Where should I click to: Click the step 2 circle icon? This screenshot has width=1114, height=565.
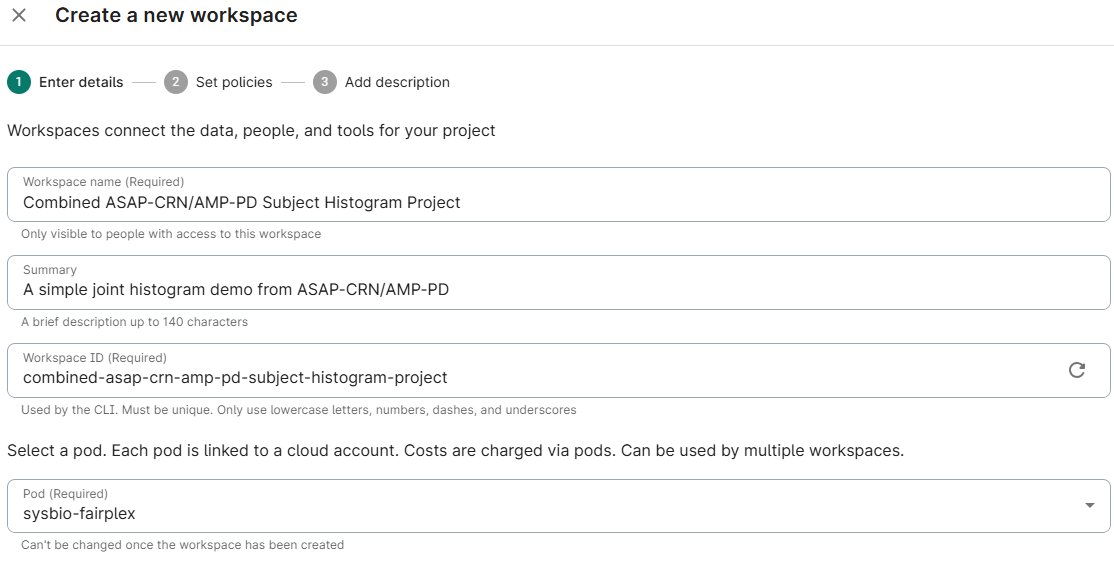176,82
